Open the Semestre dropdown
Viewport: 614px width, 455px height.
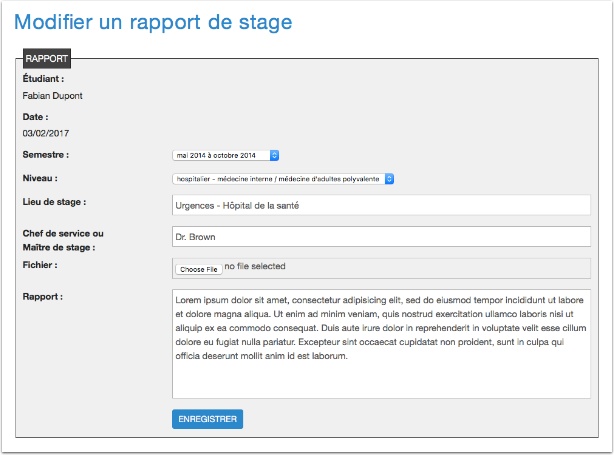[x=226, y=155]
